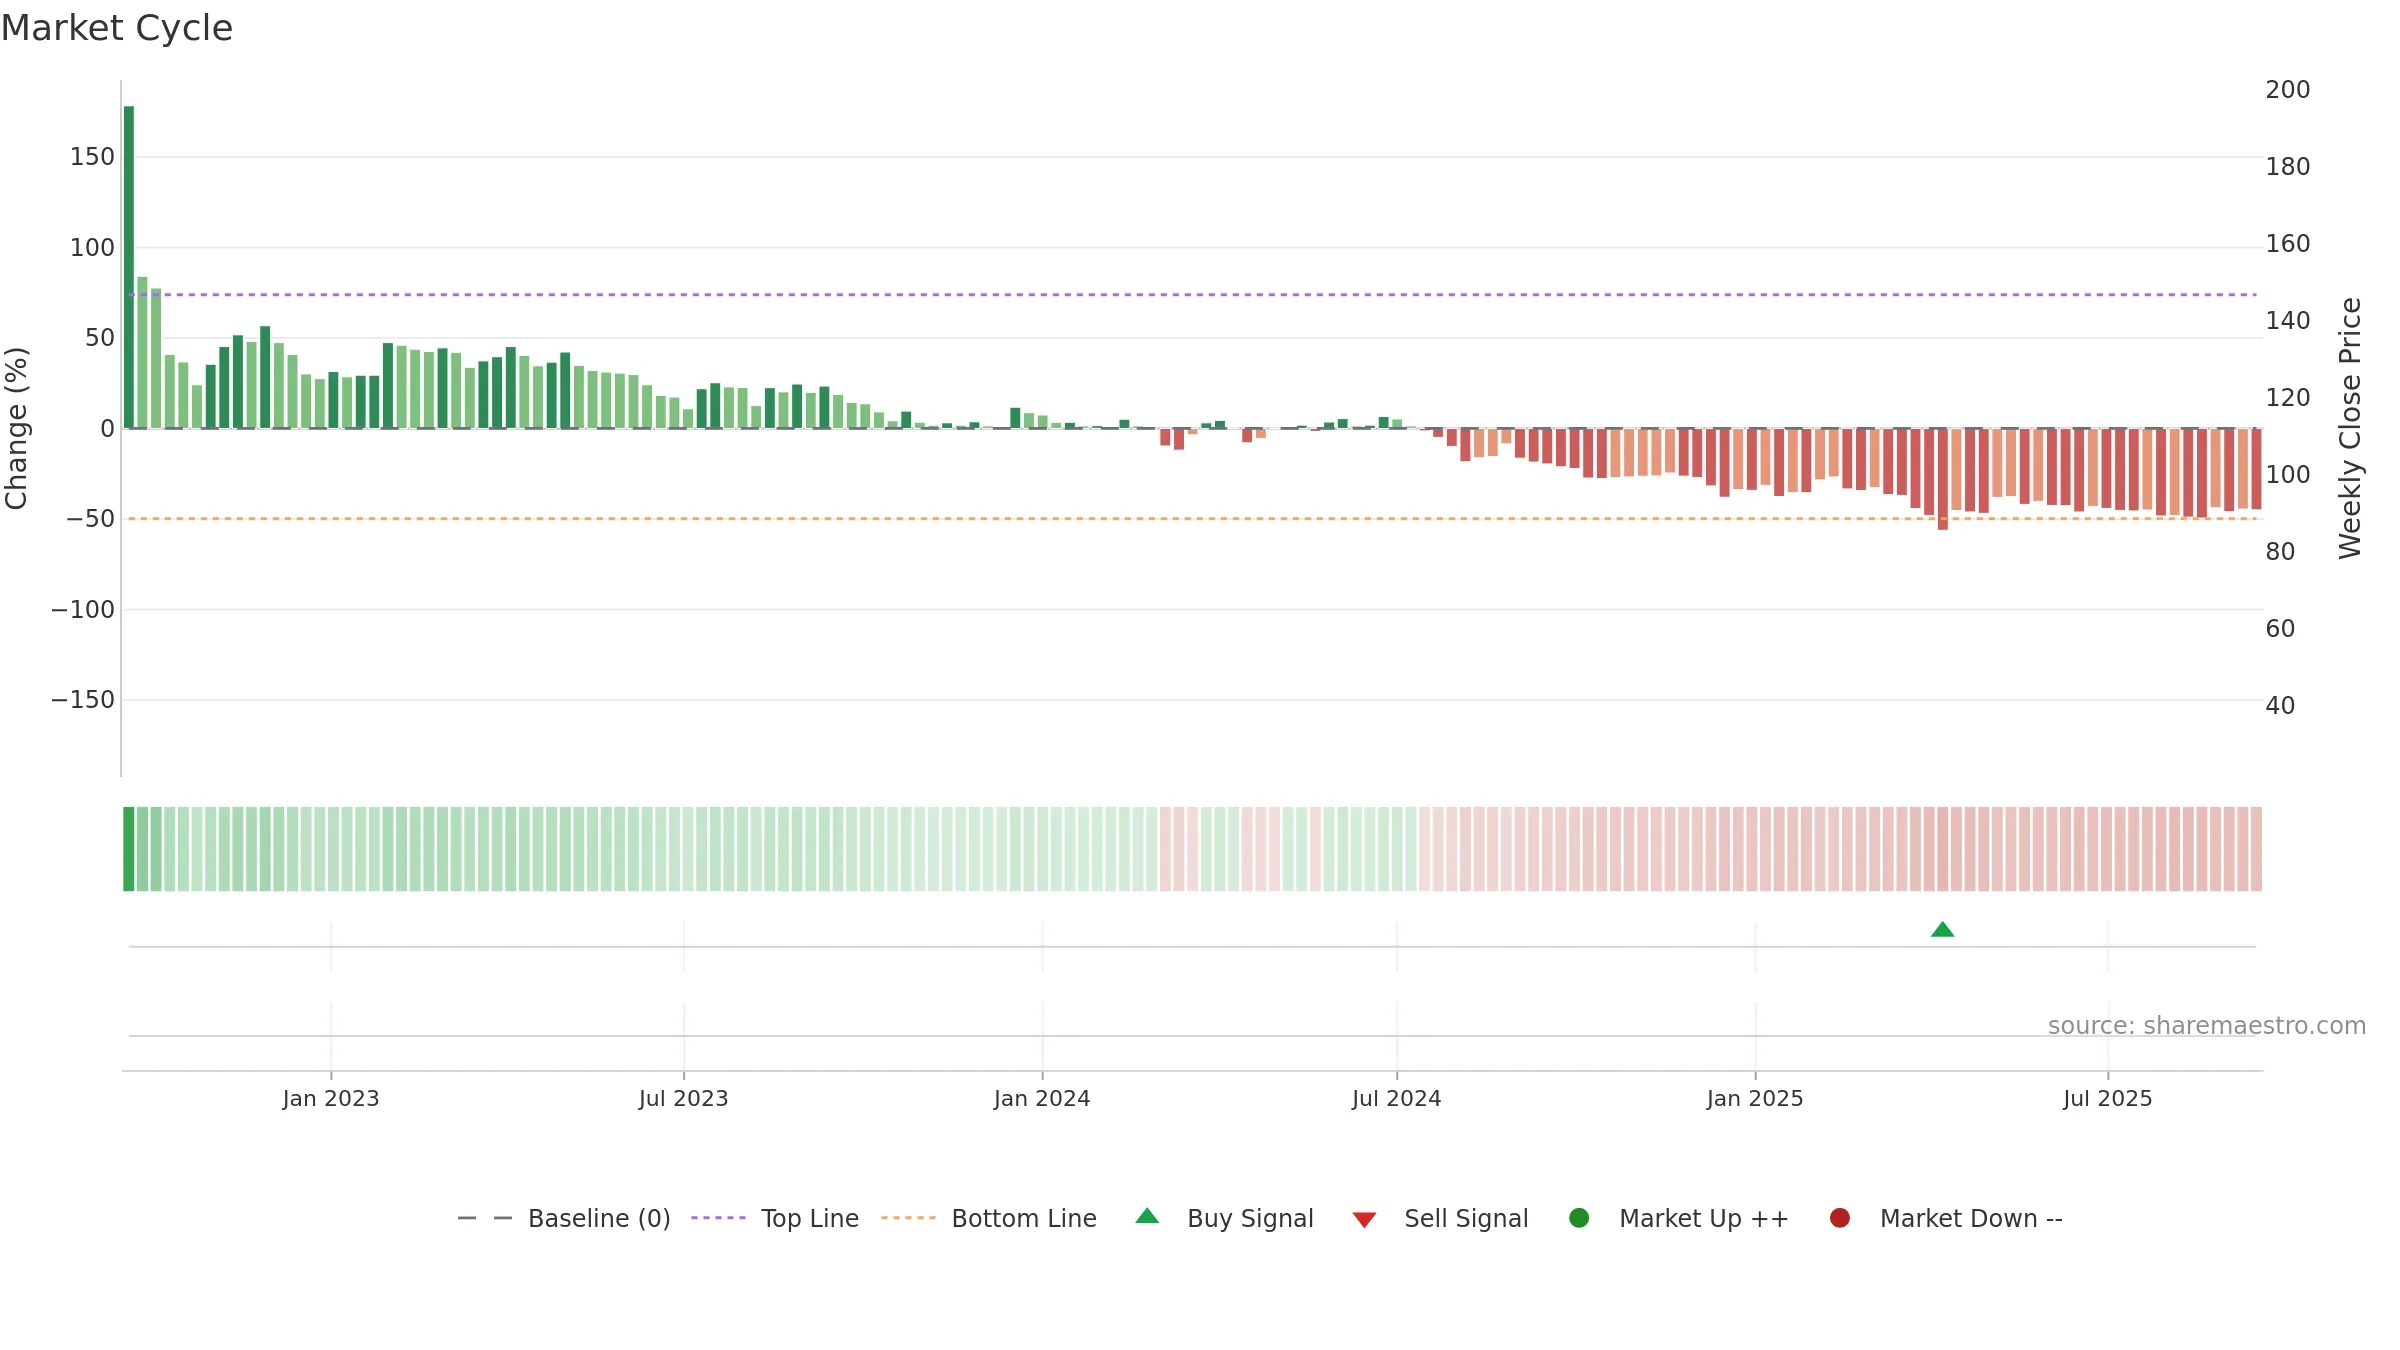Click the orange dotted bottom line on the chart
This screenshot has height=1350, width=2400.
[1192, 519]
